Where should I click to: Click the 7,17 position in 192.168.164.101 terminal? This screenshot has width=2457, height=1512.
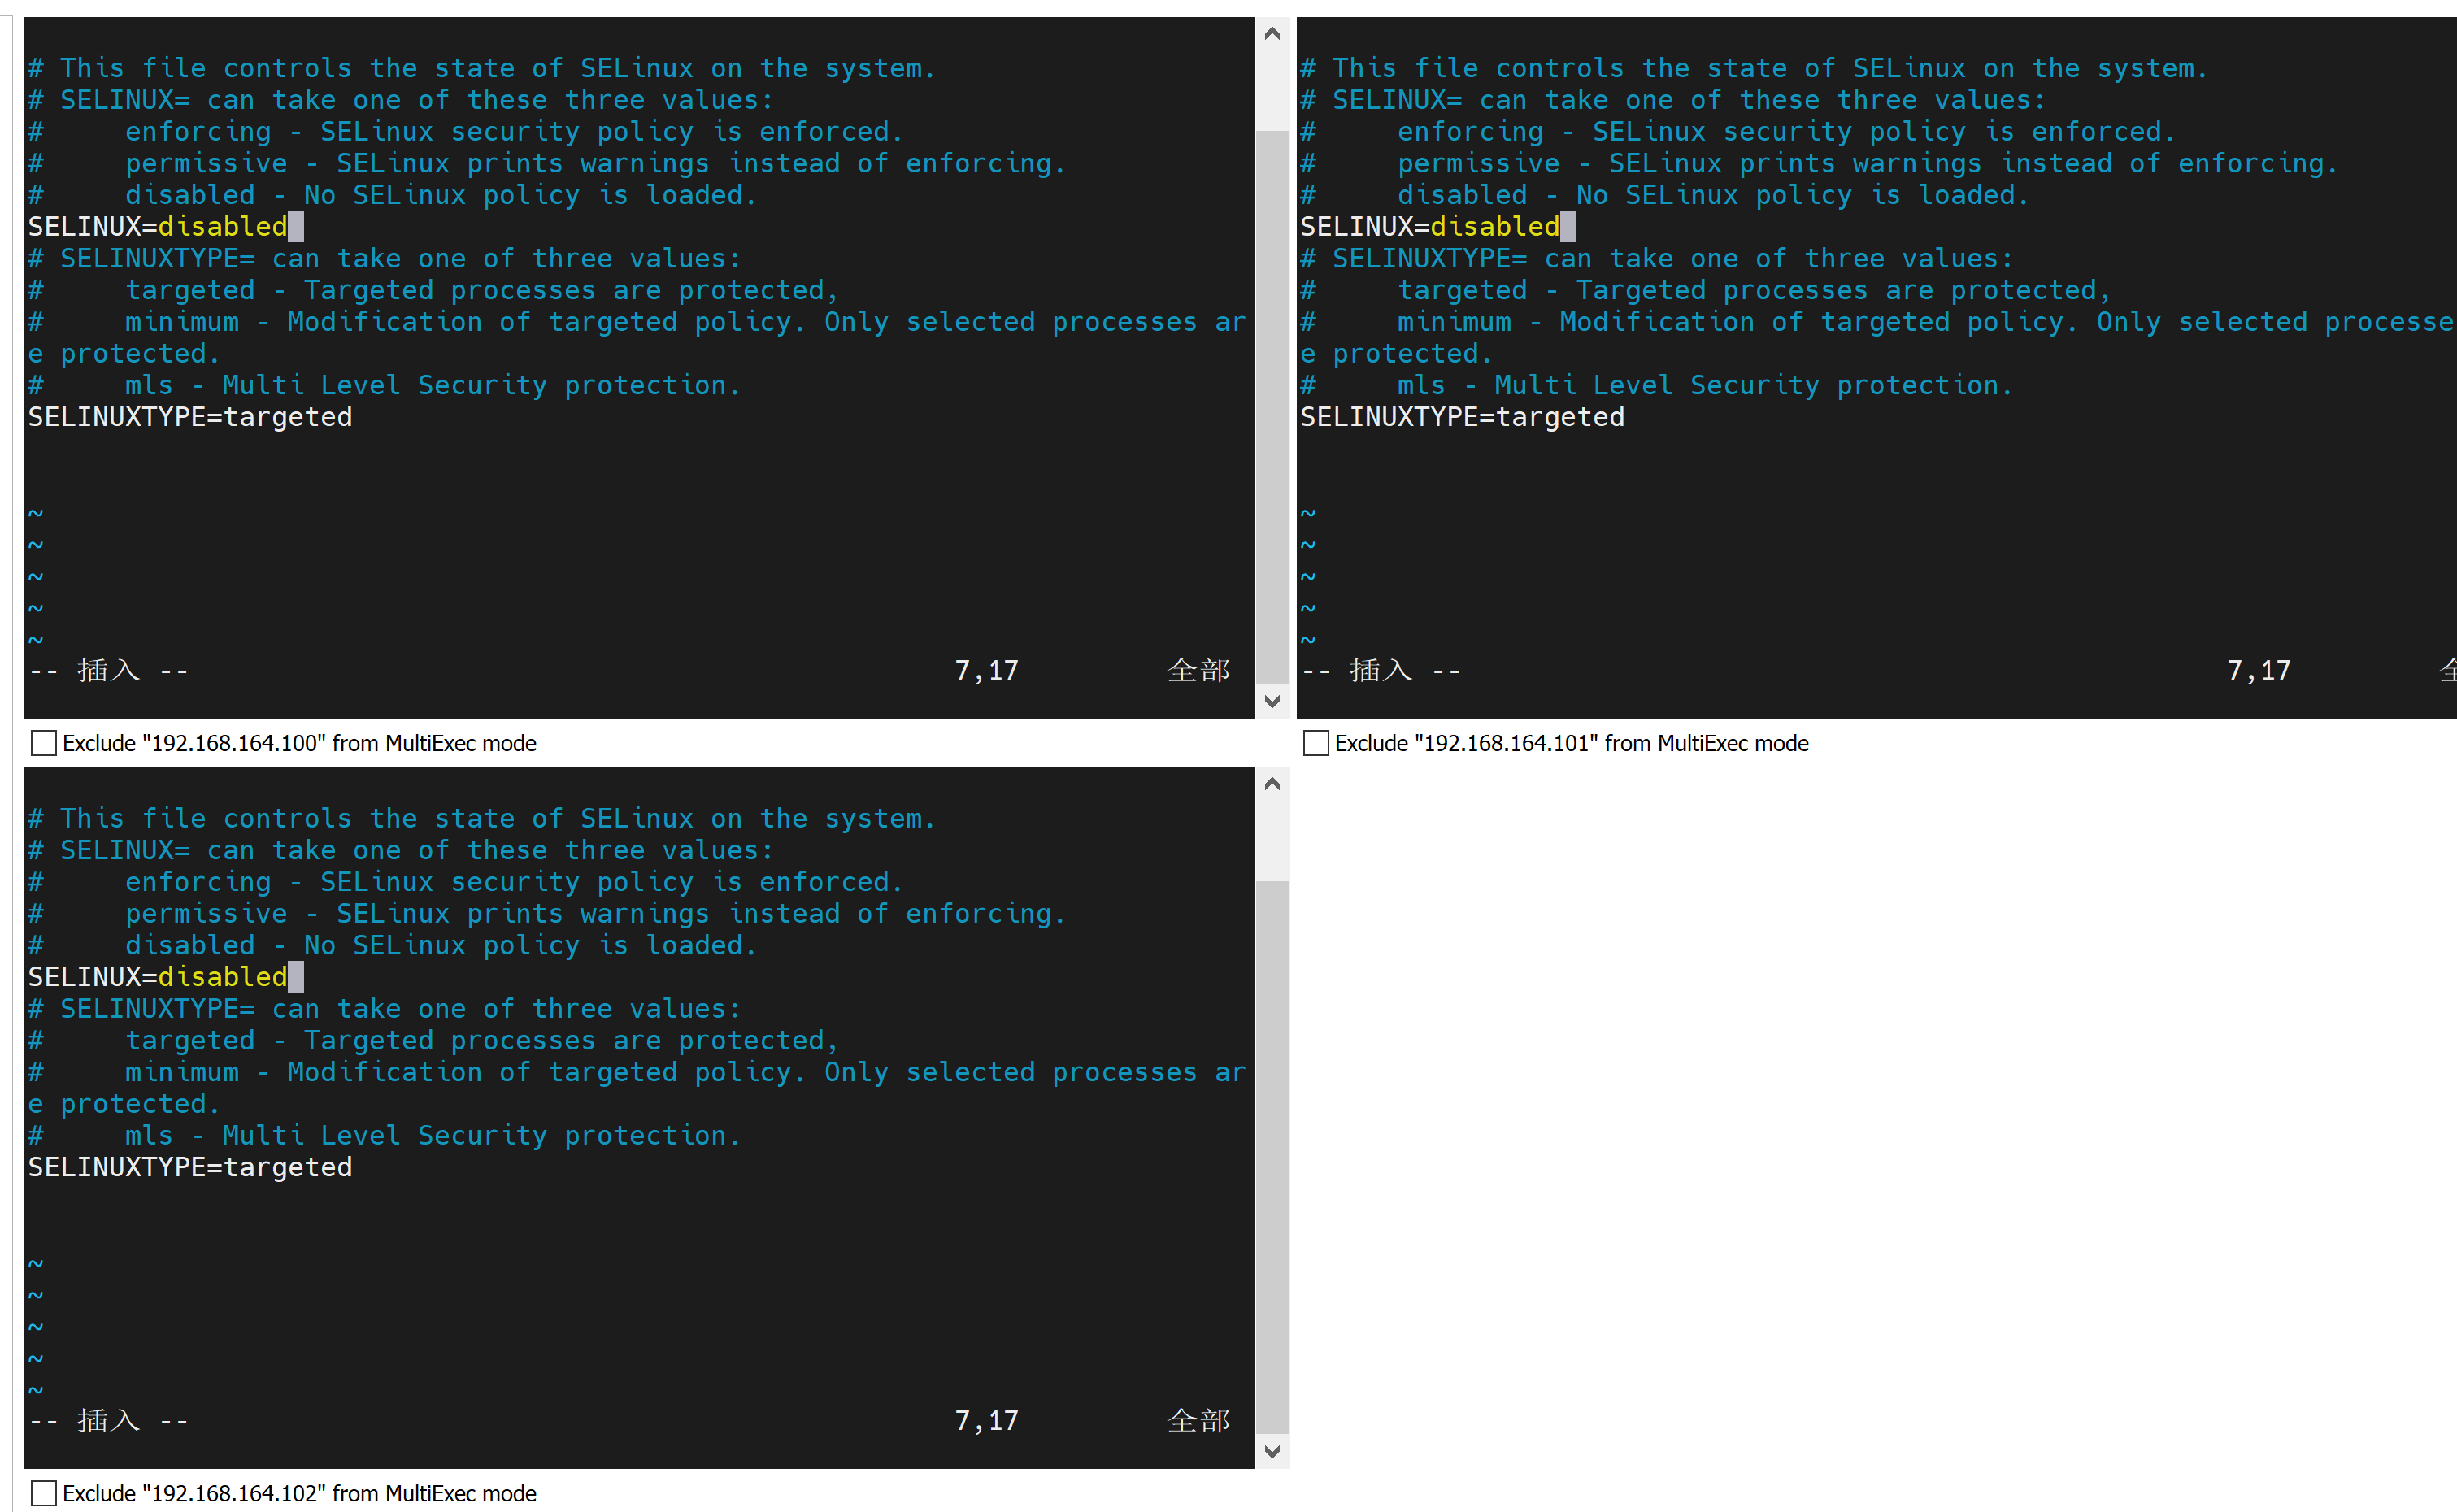2257,670
